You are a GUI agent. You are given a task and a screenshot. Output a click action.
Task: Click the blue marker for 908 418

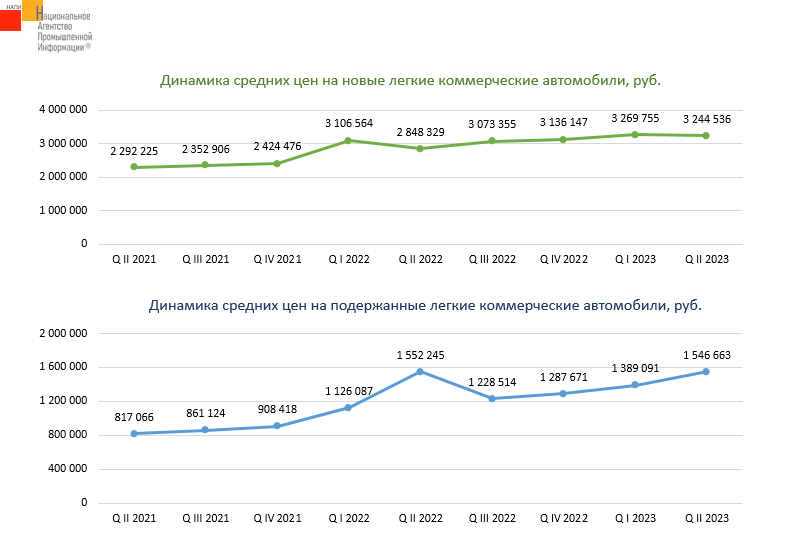click(x=277, y=426)
